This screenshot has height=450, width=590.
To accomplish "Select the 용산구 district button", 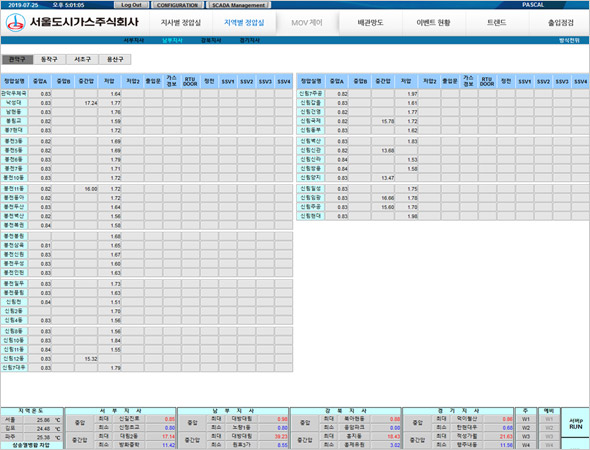I will click(115, 59).
